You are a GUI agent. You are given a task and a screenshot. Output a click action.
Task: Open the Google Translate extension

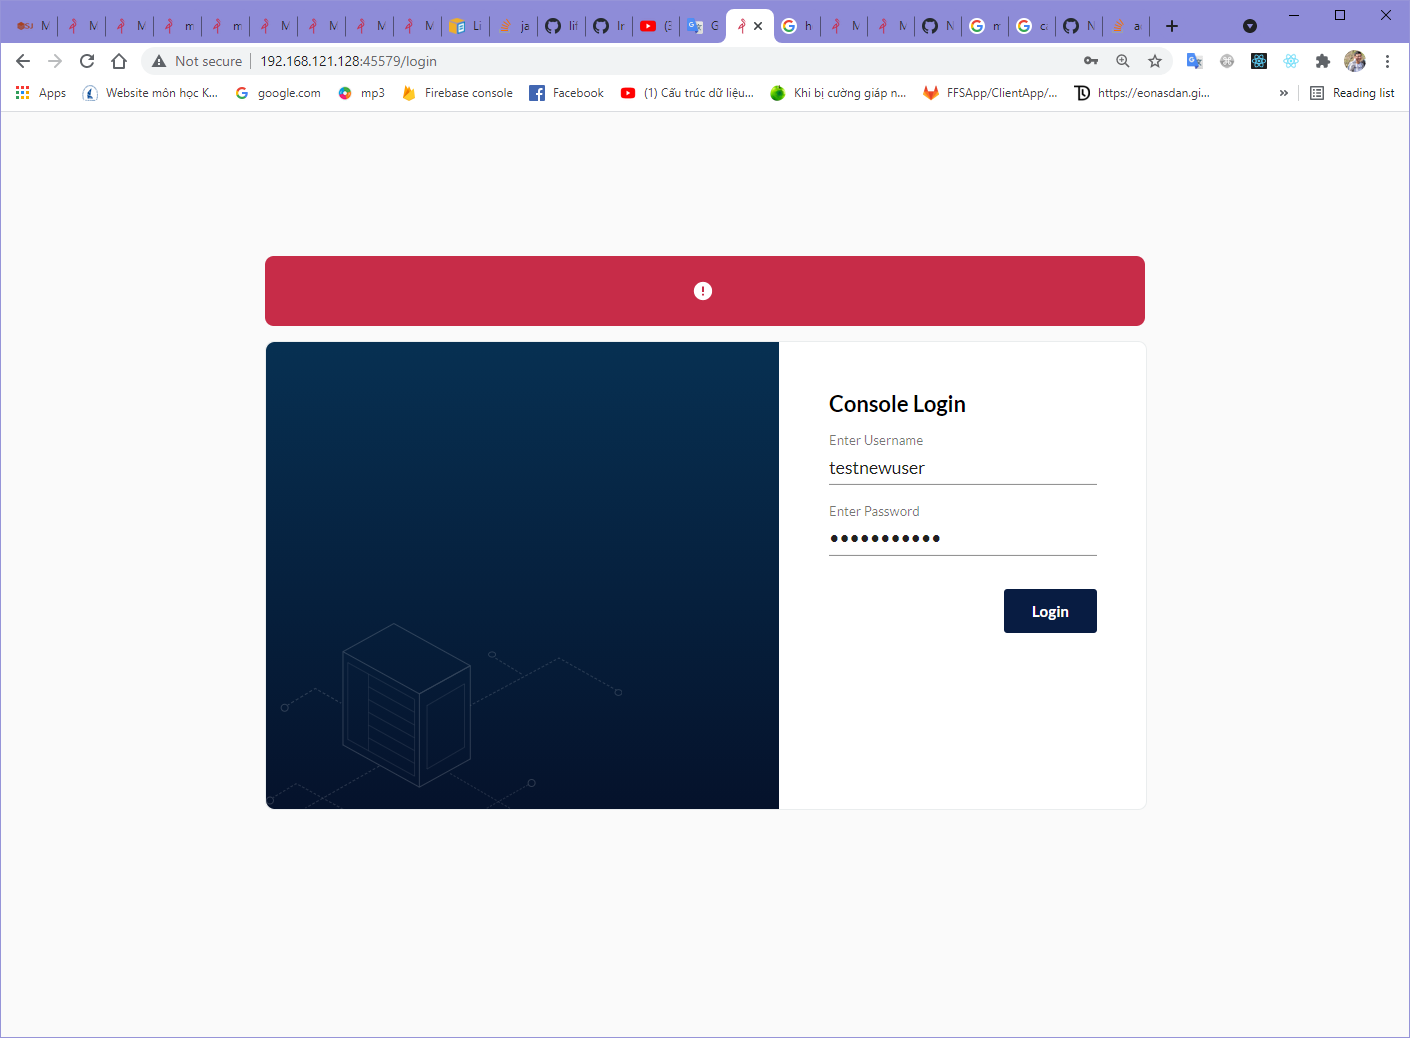1194,61
